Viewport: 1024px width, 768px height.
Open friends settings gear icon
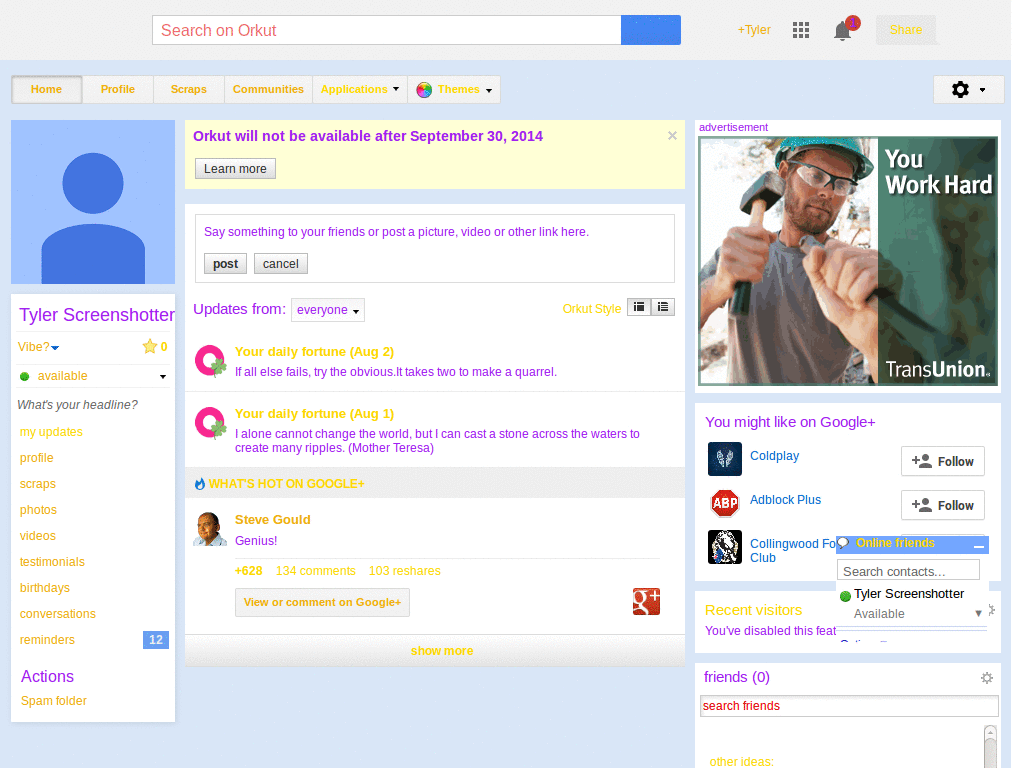point(987,678)
